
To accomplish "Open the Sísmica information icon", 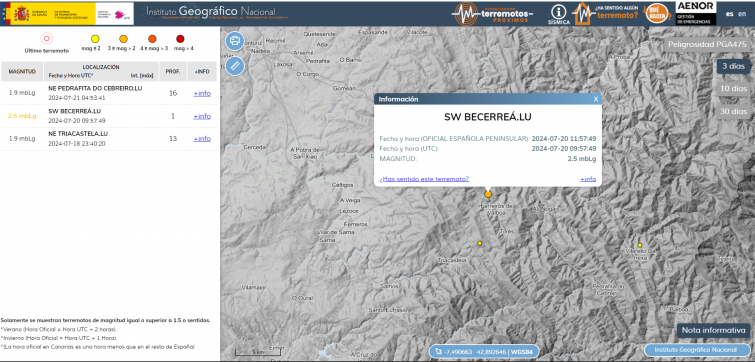I will pos(559,14).
